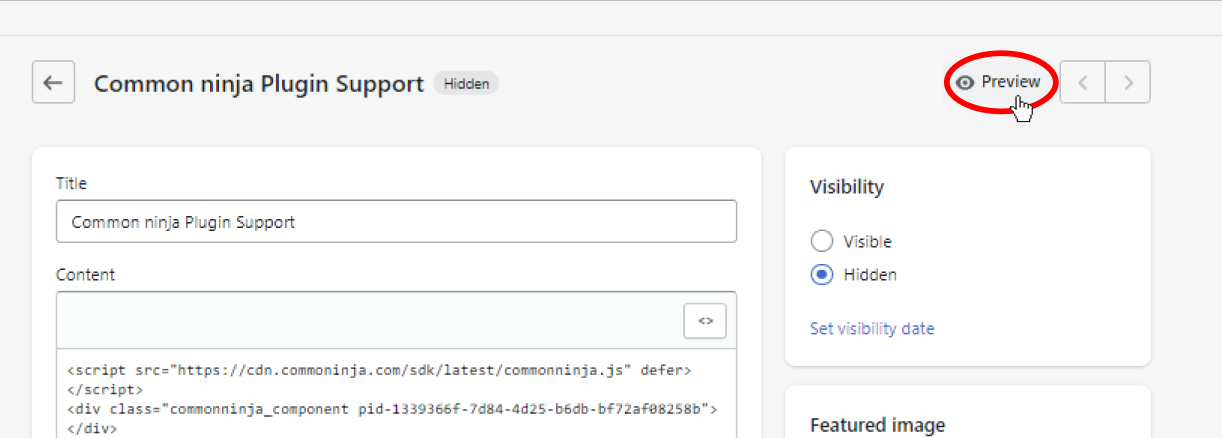Click the eye icon beside Preview
The width and height of the screenshot is (1222, 438).
click(x=965, y=83)
